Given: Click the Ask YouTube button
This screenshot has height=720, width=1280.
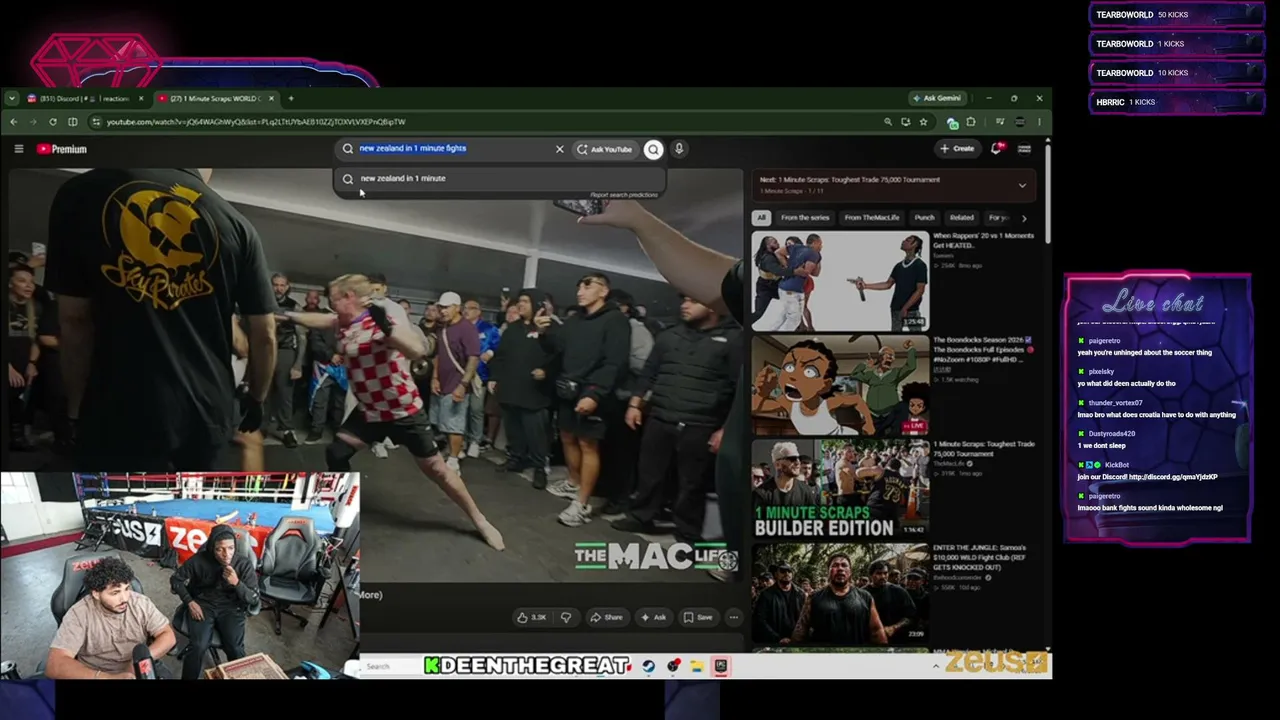Looking at the screenshot, I should [605, 149].
